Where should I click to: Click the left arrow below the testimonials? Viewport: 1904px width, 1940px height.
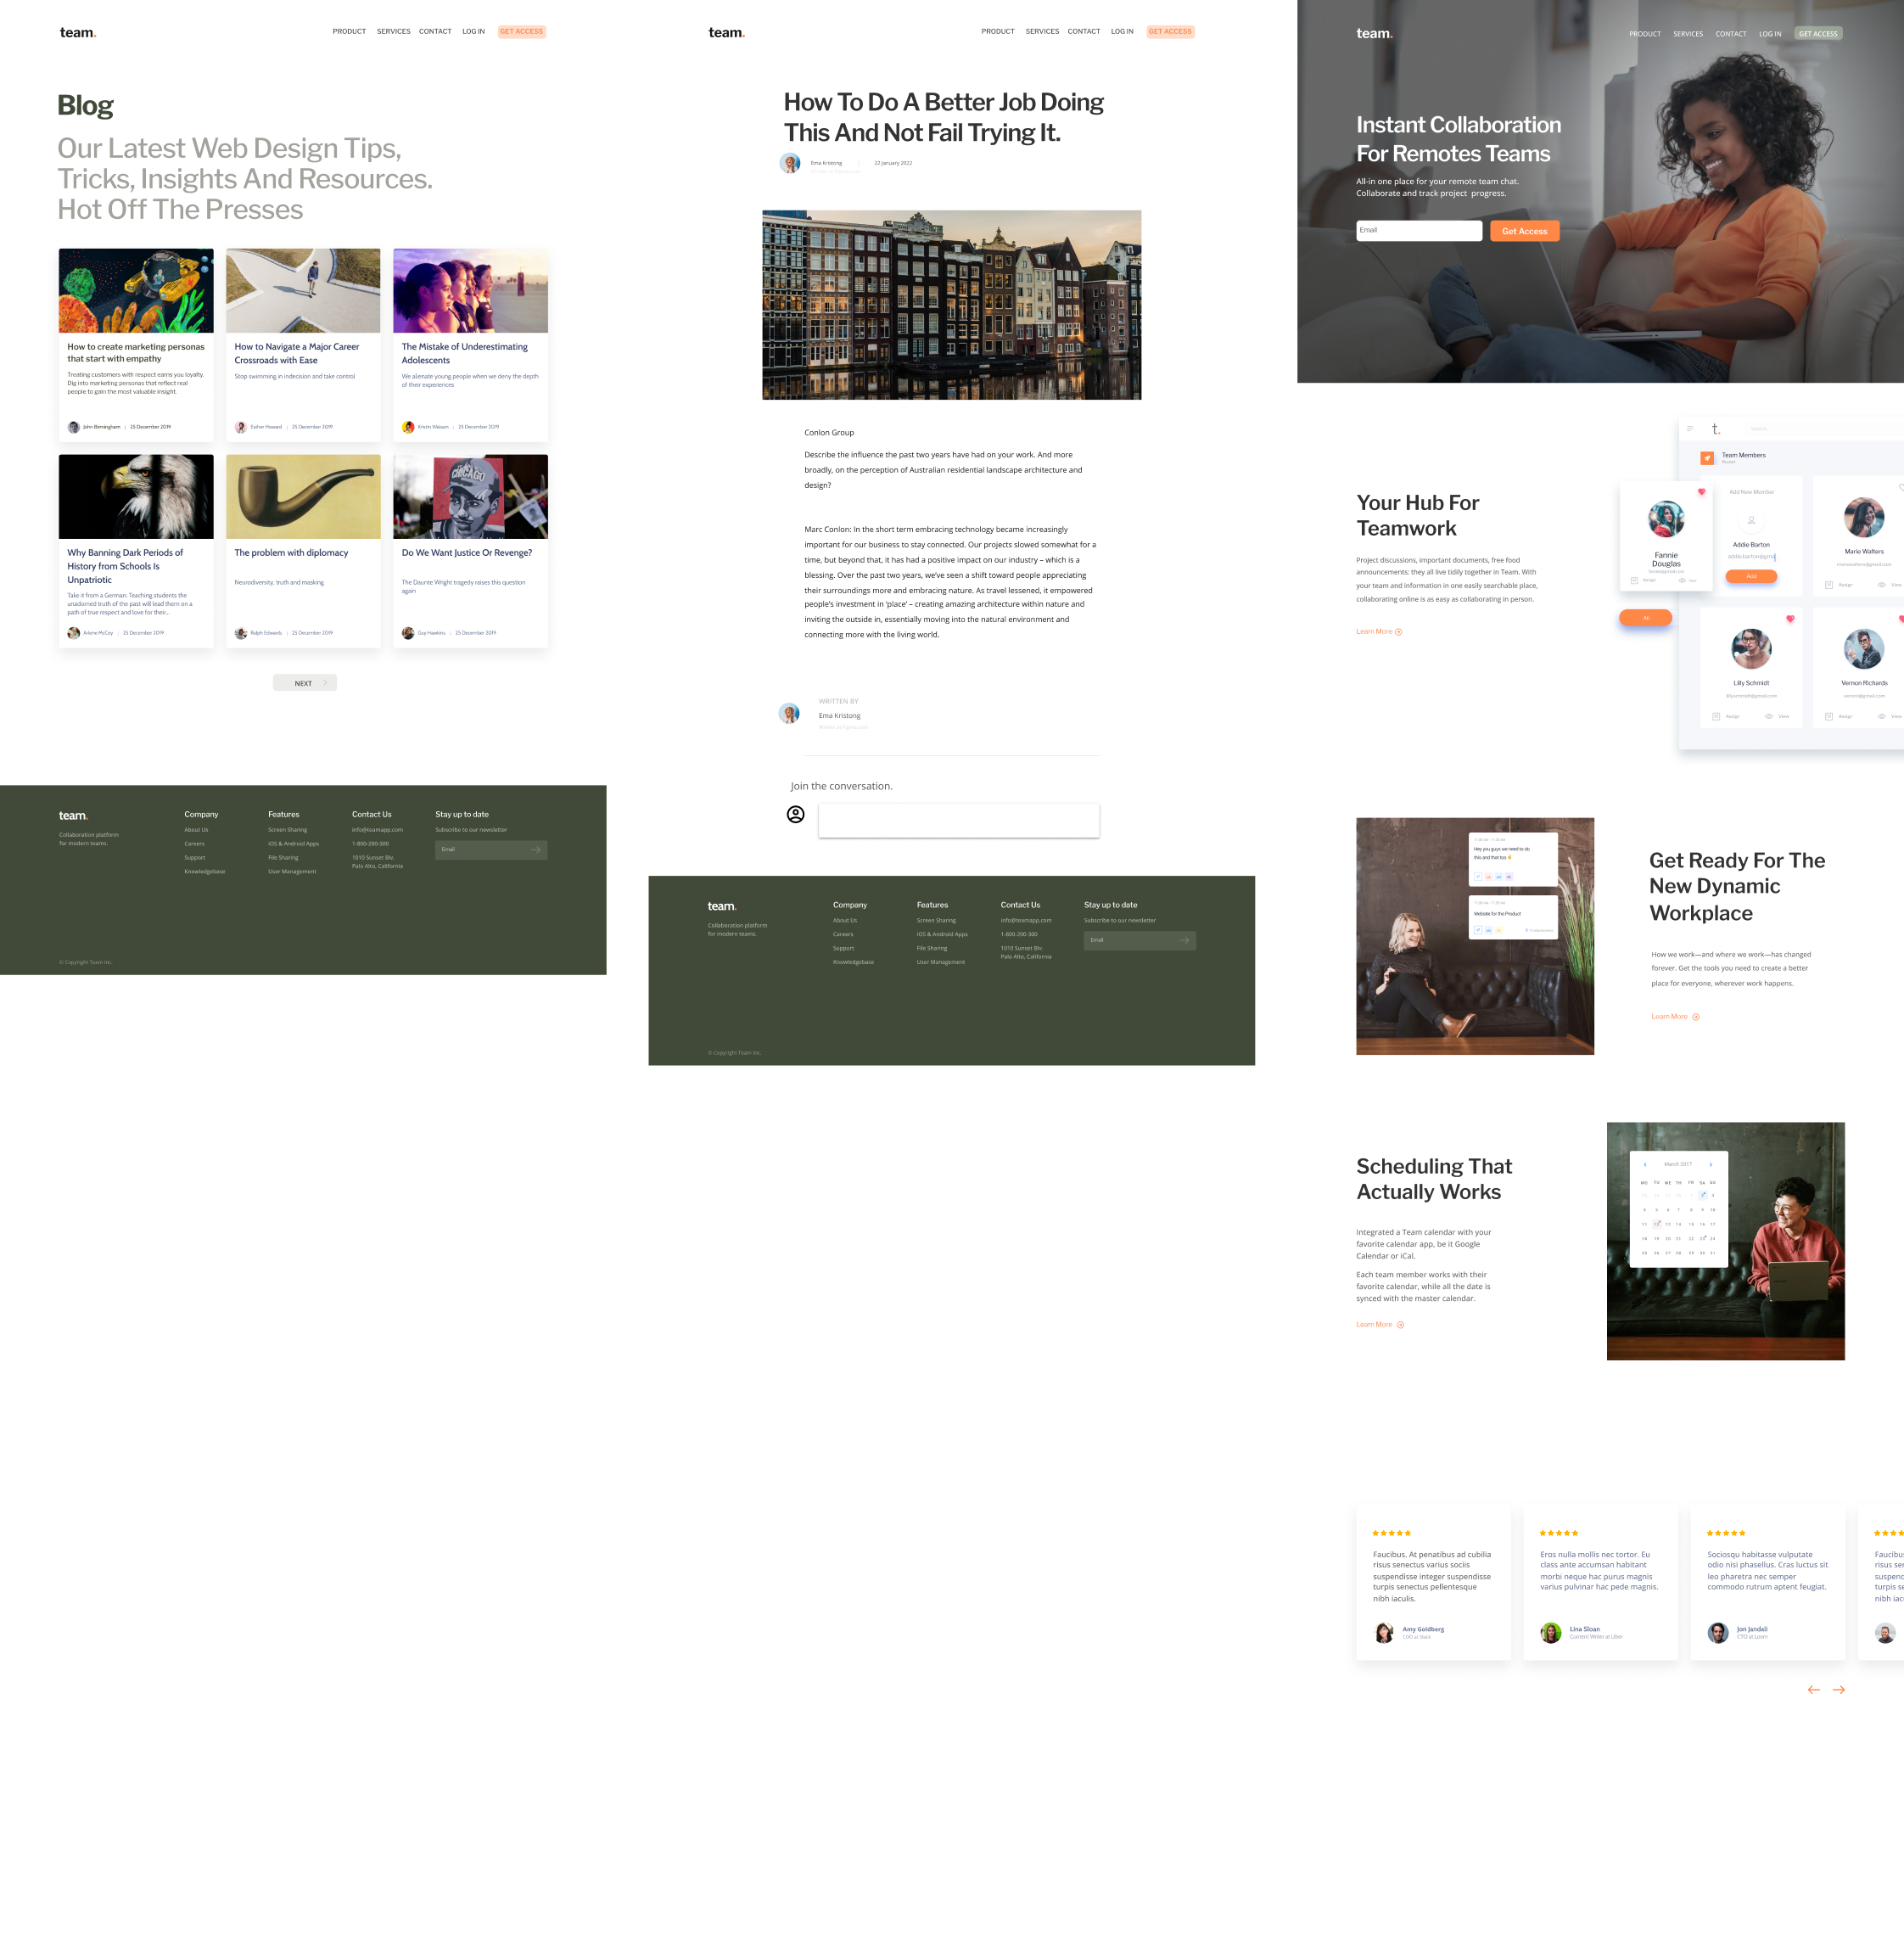(x=1813, y=1690)
